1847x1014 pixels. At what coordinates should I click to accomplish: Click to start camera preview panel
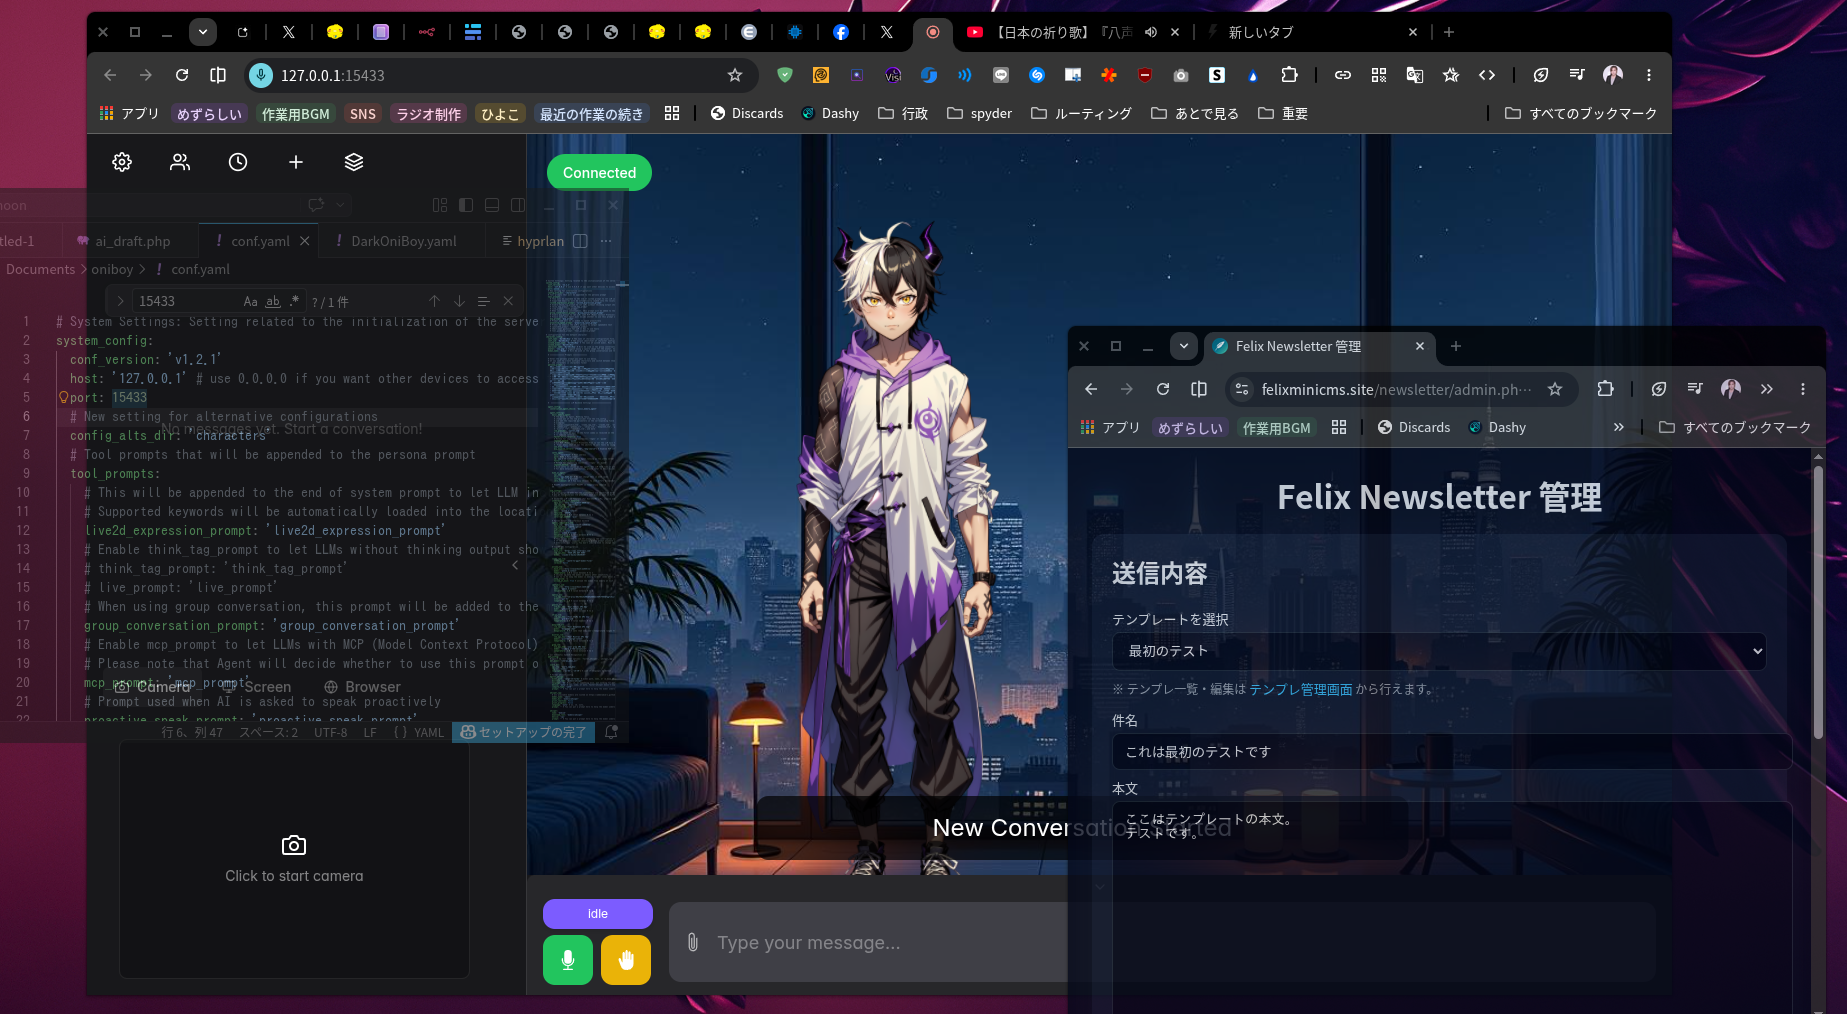click(x=294, y=859)
